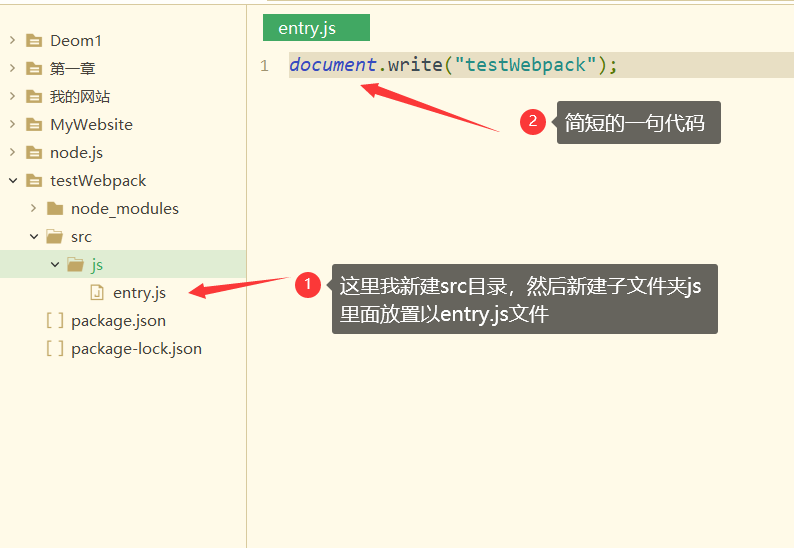Expand the Deom1 folder chevron
The image size is (794, 548).
coord(13,40)
